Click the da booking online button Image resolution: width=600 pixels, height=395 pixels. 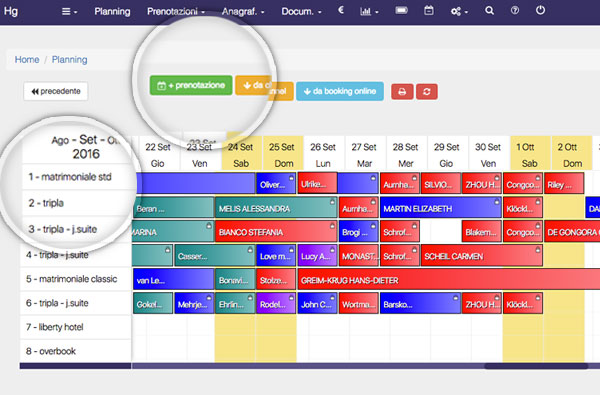click(340, 91)
